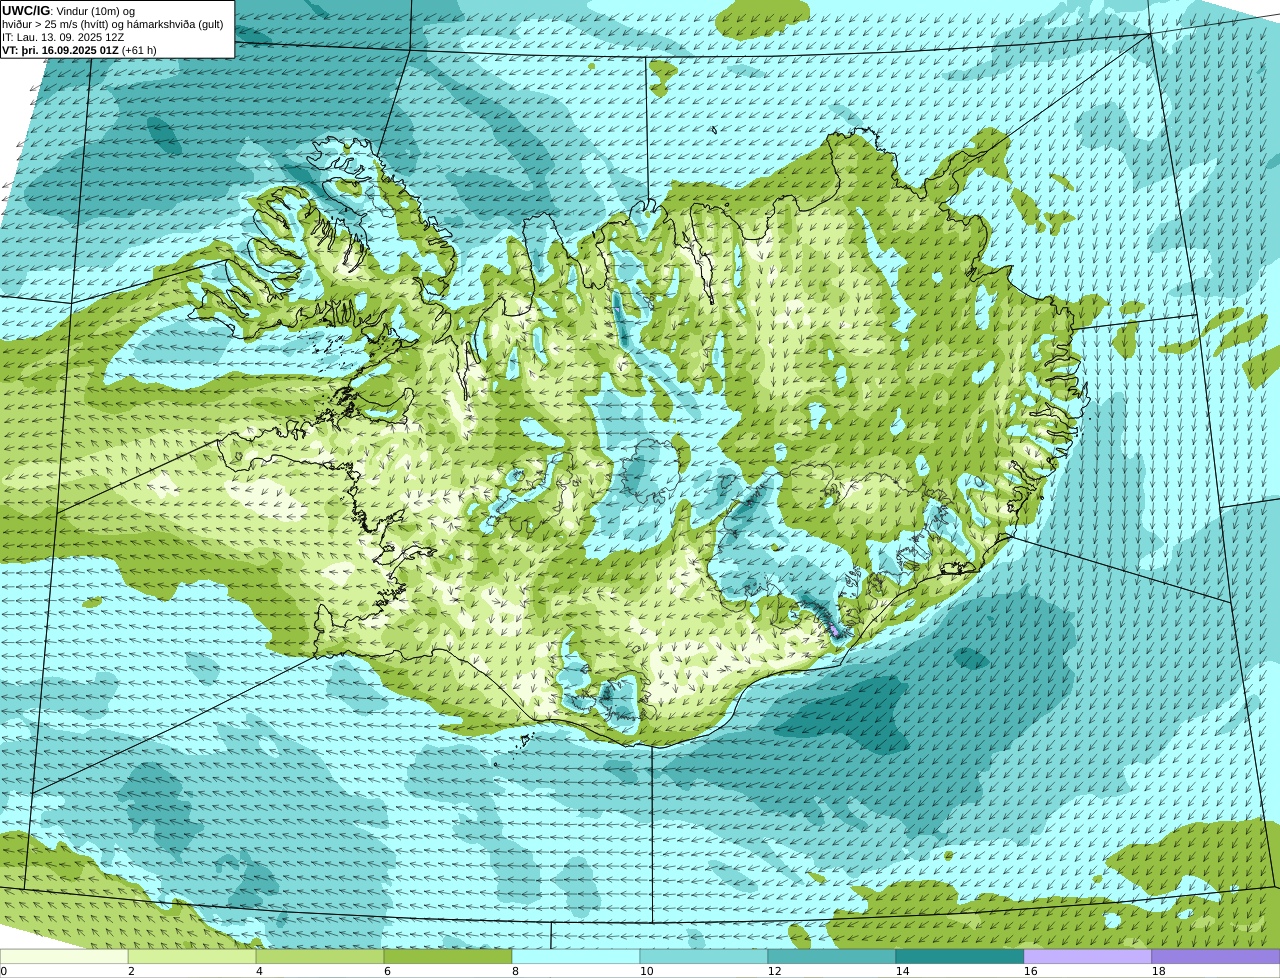This screenshot has height=978, width=1280.
Task: Select the 2–4 m/s light green legend swatch
Action: click(192, 956)
